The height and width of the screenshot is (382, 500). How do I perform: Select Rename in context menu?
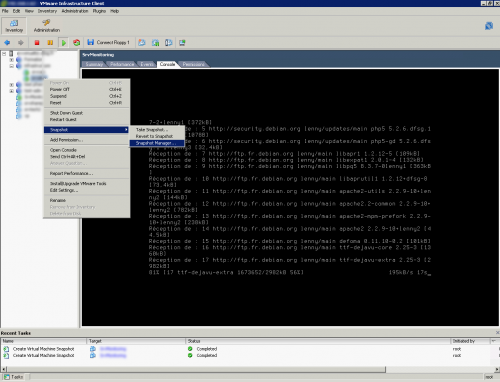pos(87,200)
